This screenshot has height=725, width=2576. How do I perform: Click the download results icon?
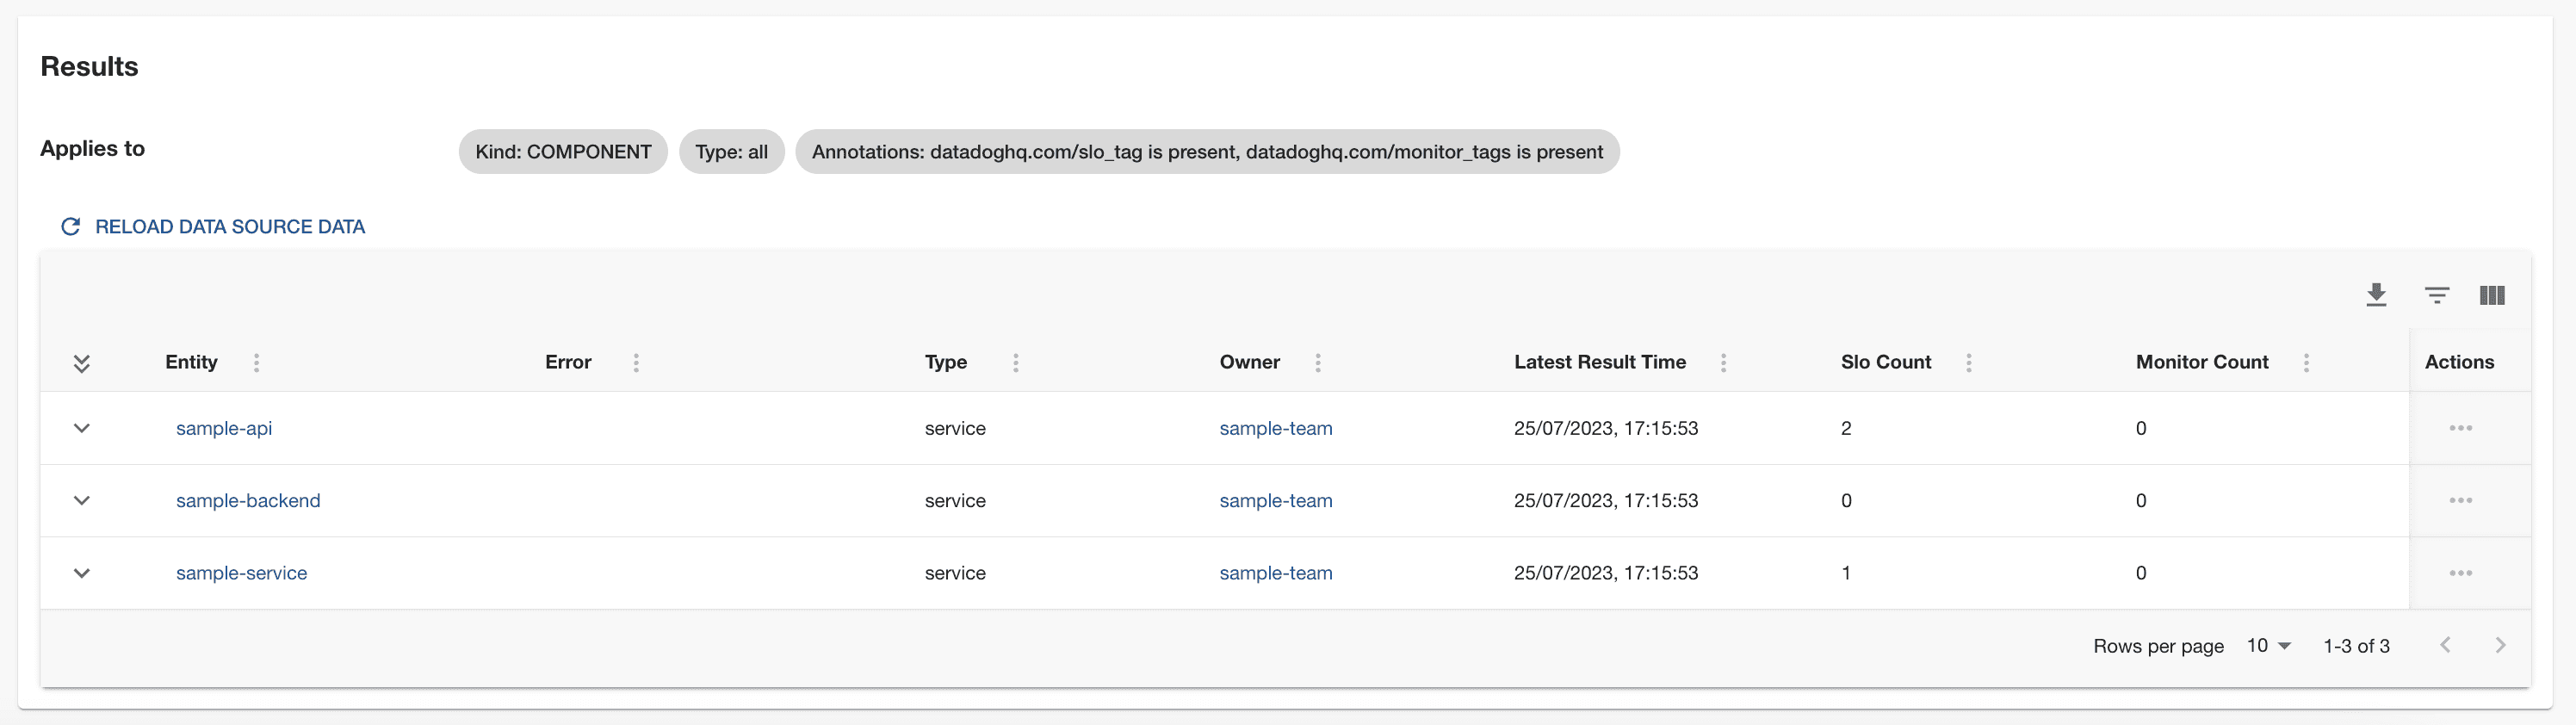pyautogui.click(x=2376, y=295)
